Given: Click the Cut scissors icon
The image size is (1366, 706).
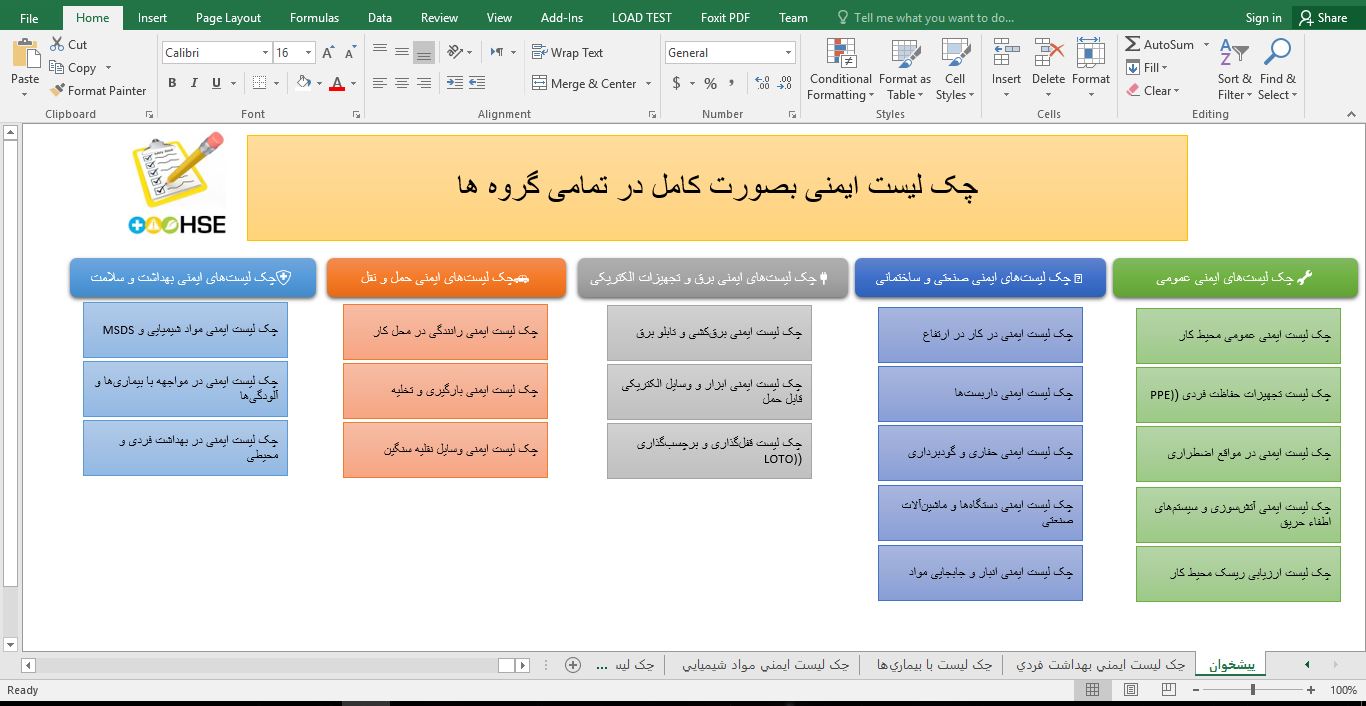Looking at the screenshot, I should click(x=56, y=45).
